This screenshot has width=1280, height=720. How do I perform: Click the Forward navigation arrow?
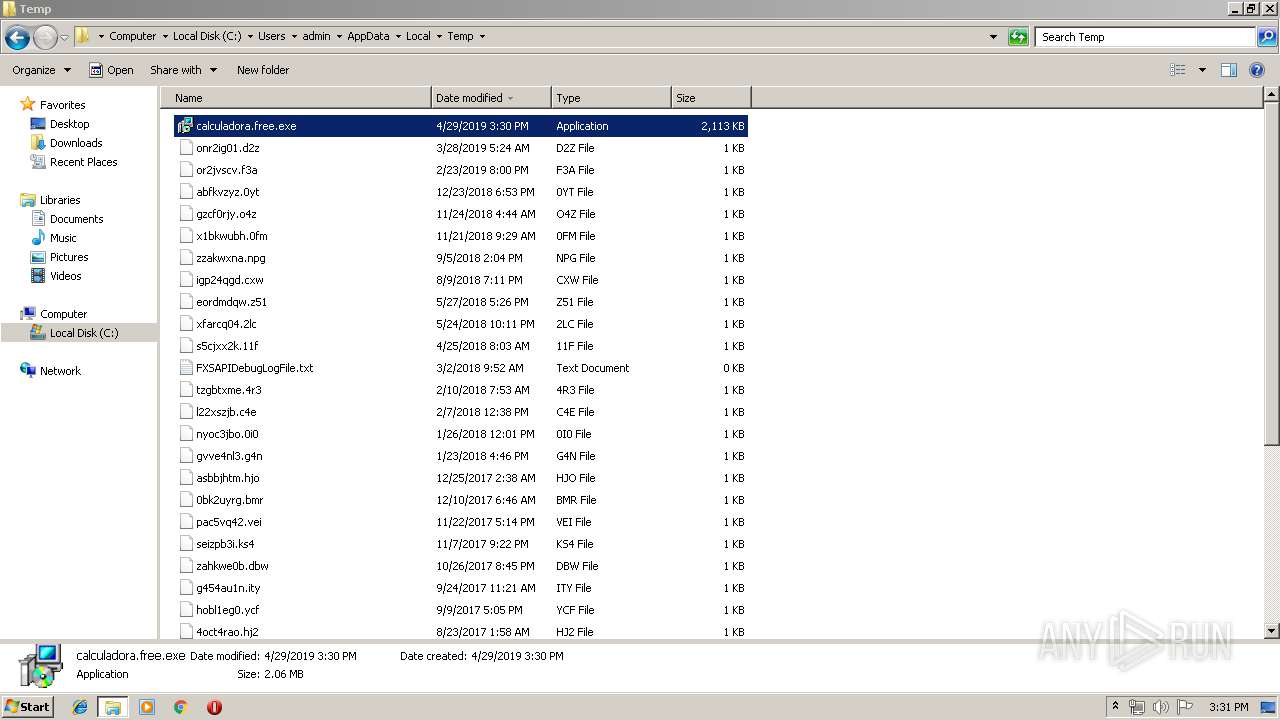(45, 37)
